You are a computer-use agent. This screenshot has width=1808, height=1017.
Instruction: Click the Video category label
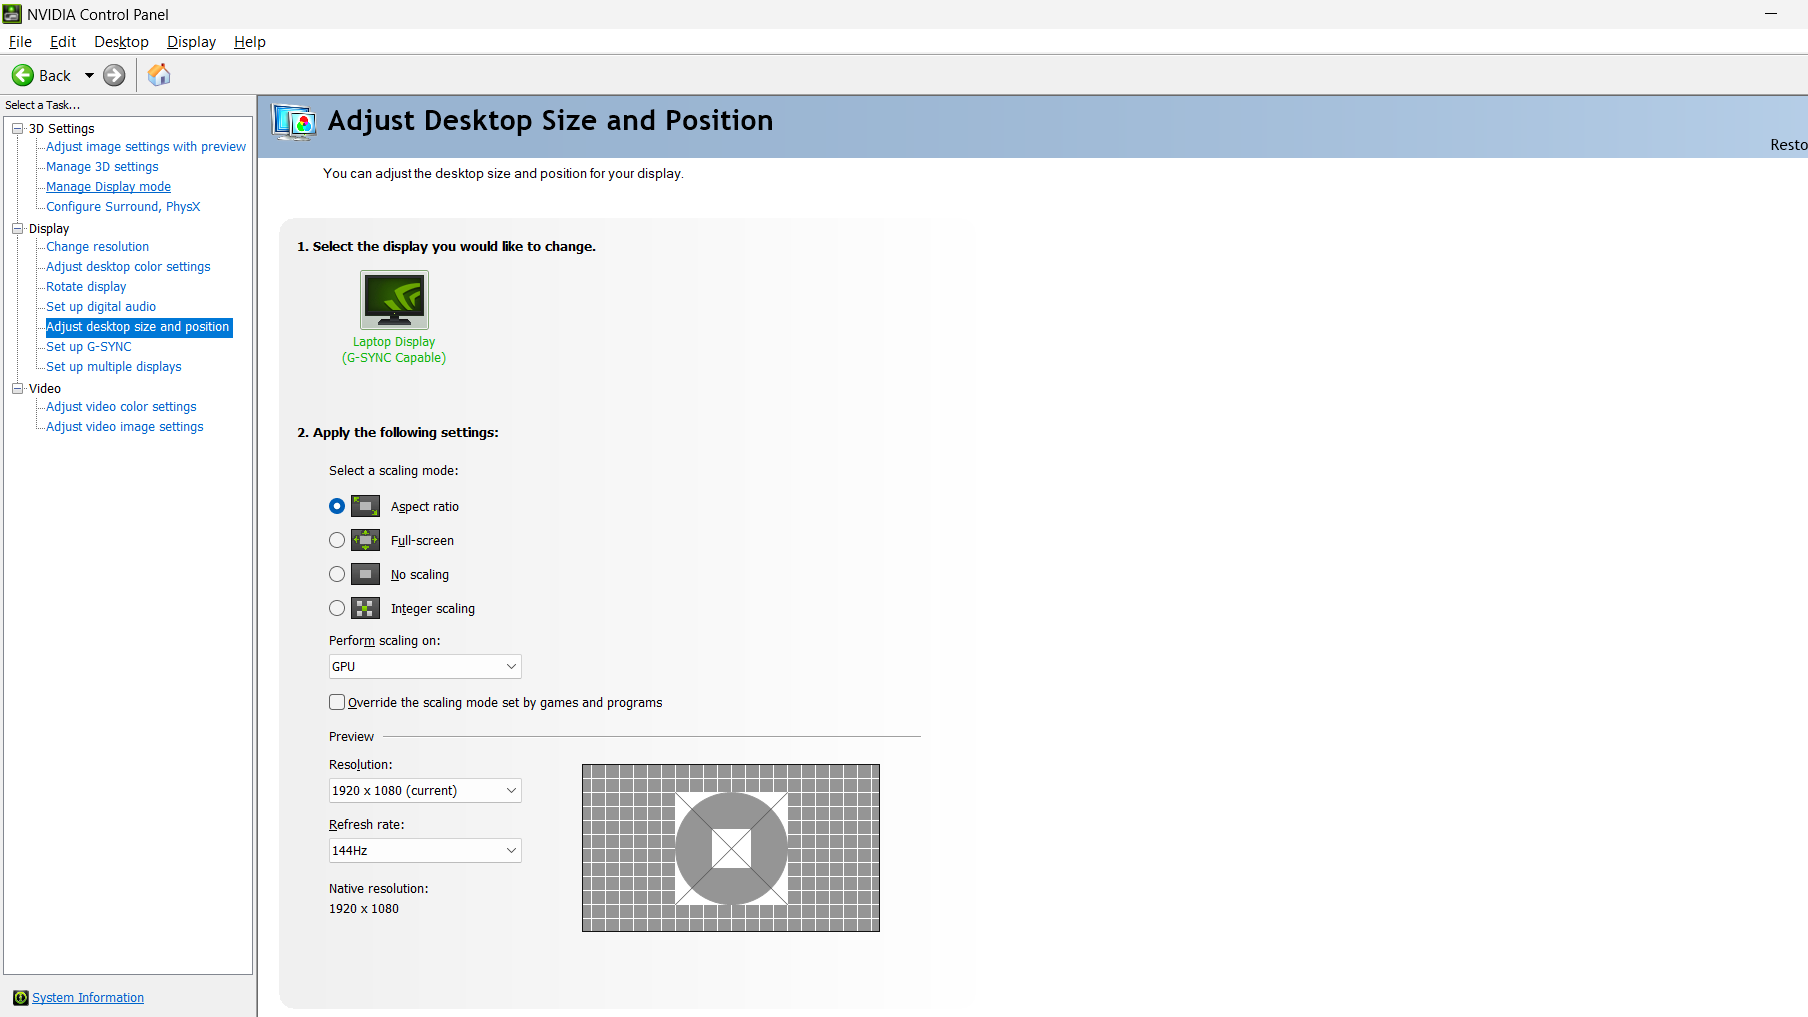tap(45, 389)
